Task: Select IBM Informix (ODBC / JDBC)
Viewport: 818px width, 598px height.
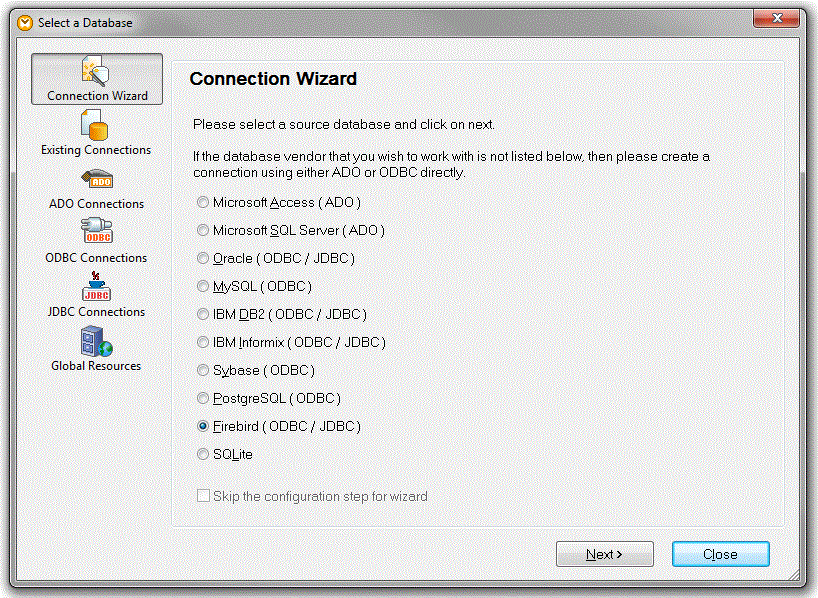Action: pyautogui.click(x=203, y=342)
